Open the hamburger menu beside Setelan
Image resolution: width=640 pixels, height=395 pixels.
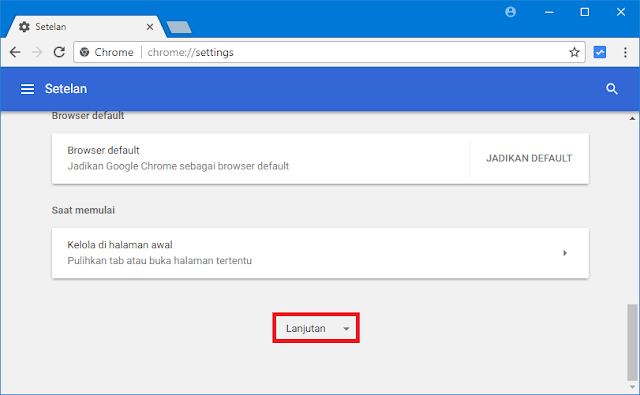click(x=28, y=89)
